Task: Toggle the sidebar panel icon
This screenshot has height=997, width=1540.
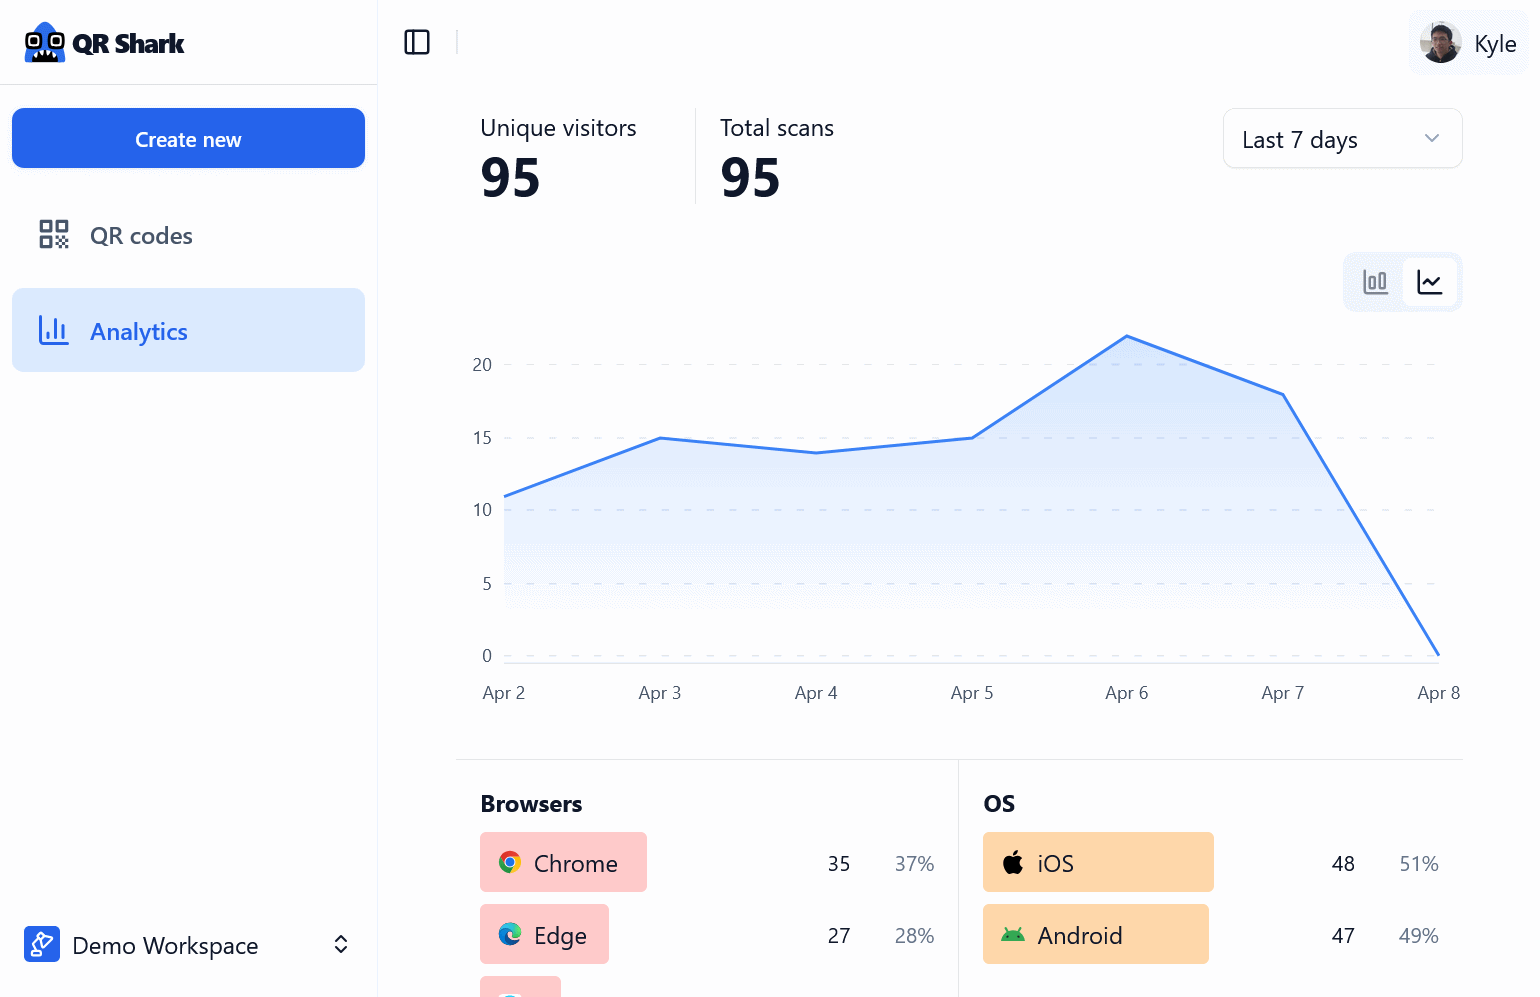Action: pos(417,42)
